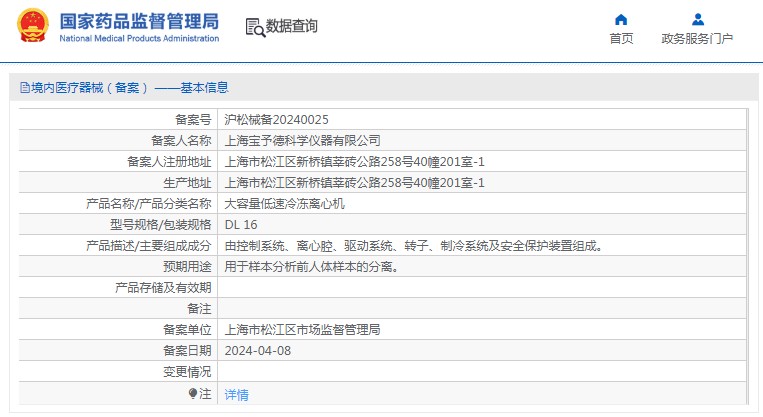
Task: Click the 生产地址 row label
Action: (187, 183)
